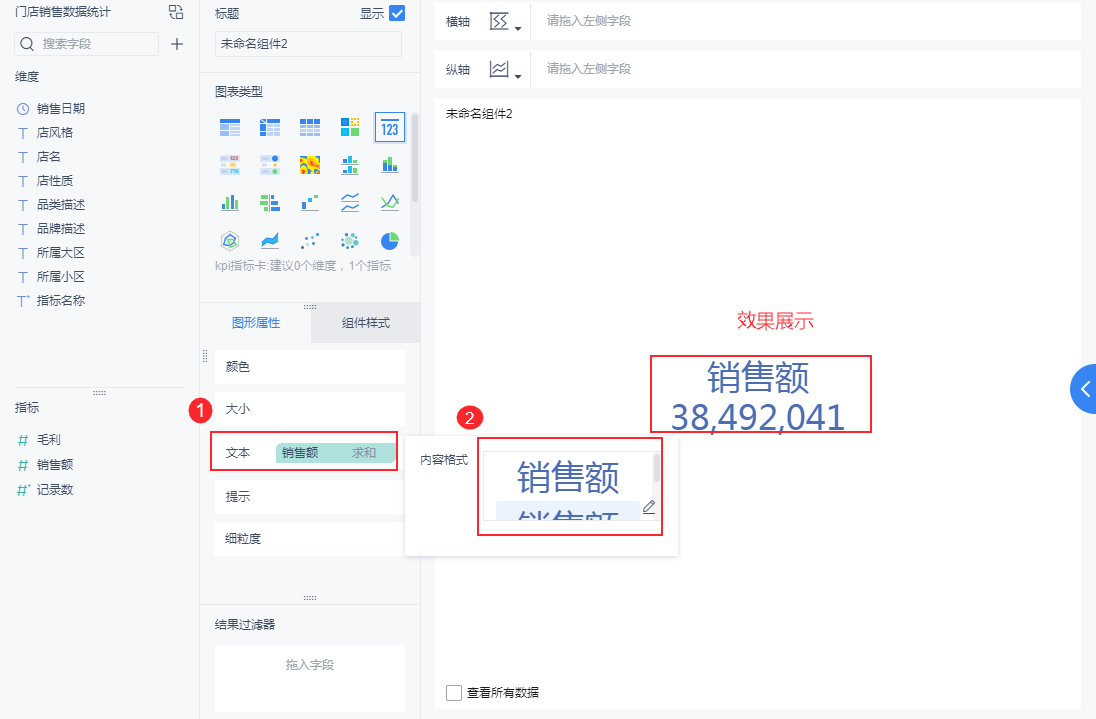Screen dimensions: 1096x719
Task: Select the dot indicator table chart type
Action: click(270, 165)
